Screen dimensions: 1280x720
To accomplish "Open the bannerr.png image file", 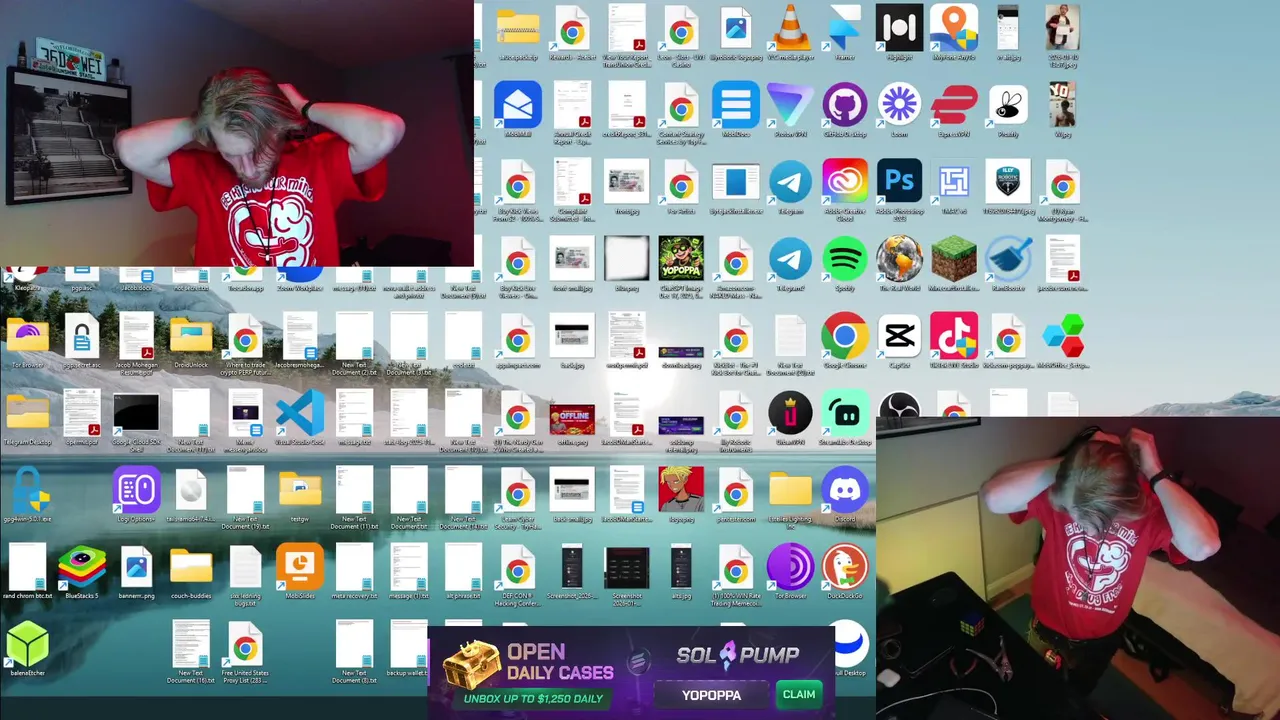I will click(136, 568).
